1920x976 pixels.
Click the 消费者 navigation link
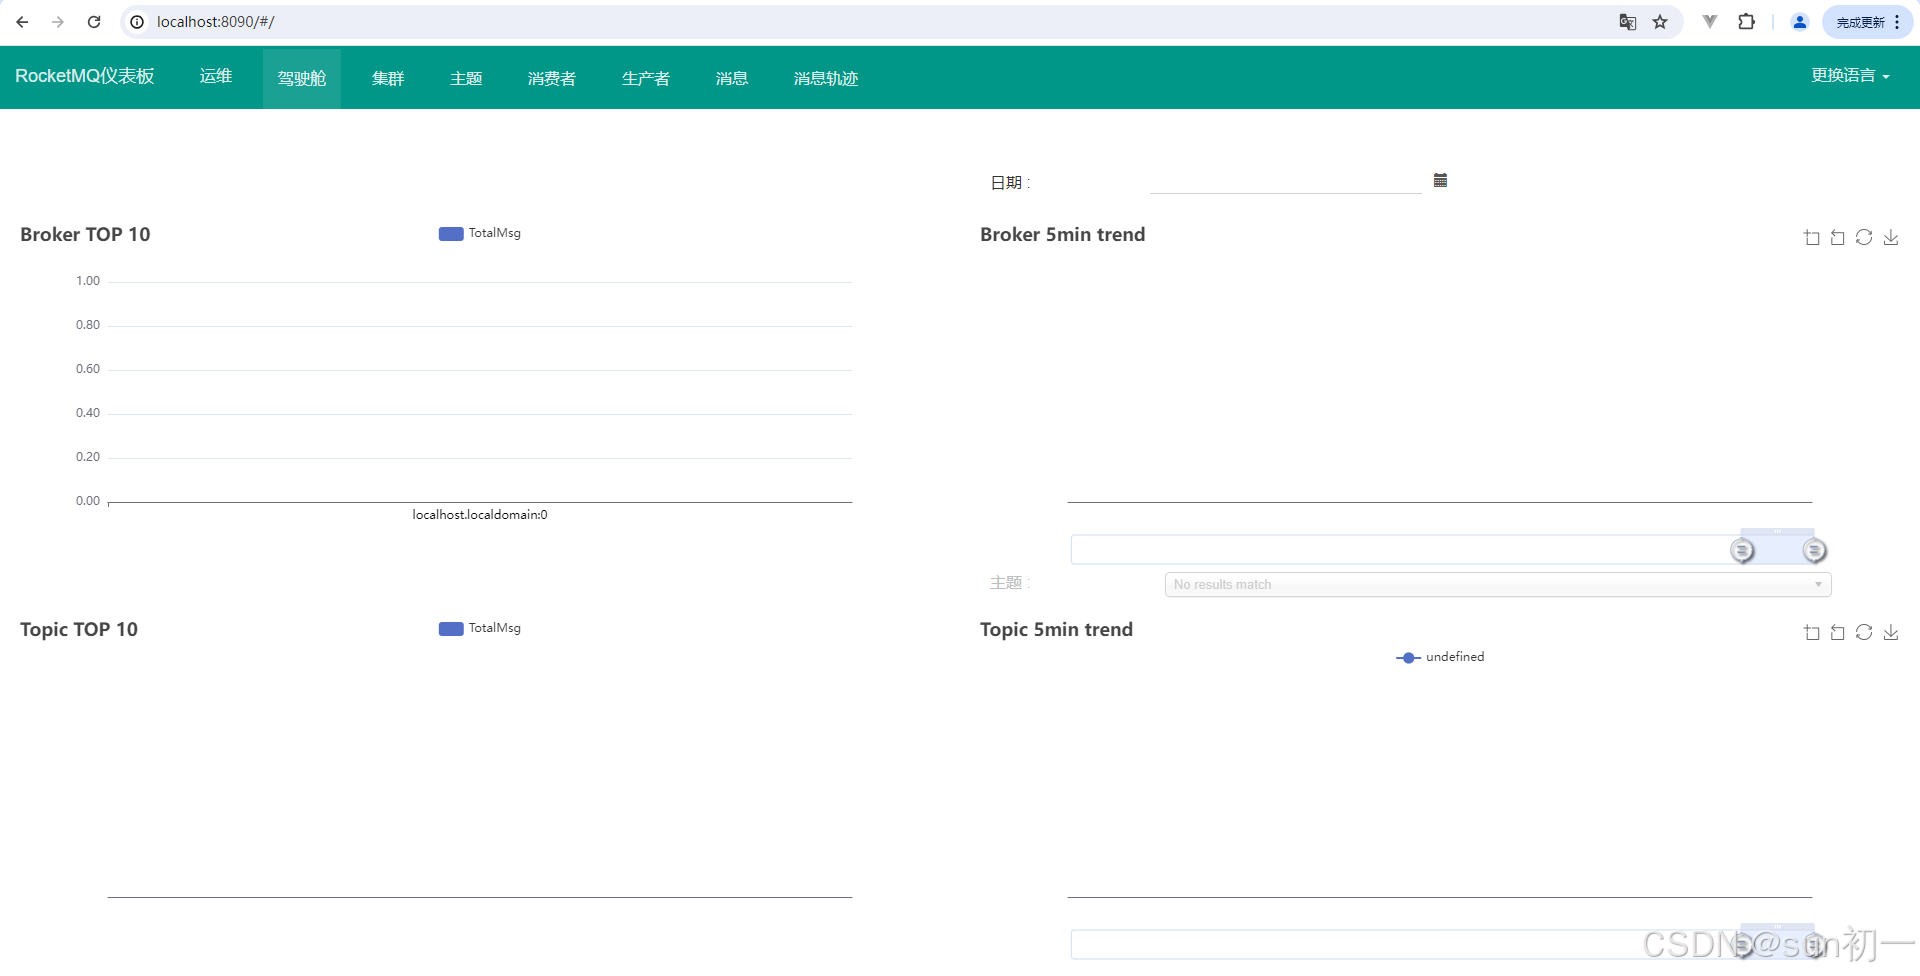coord(551,77)
